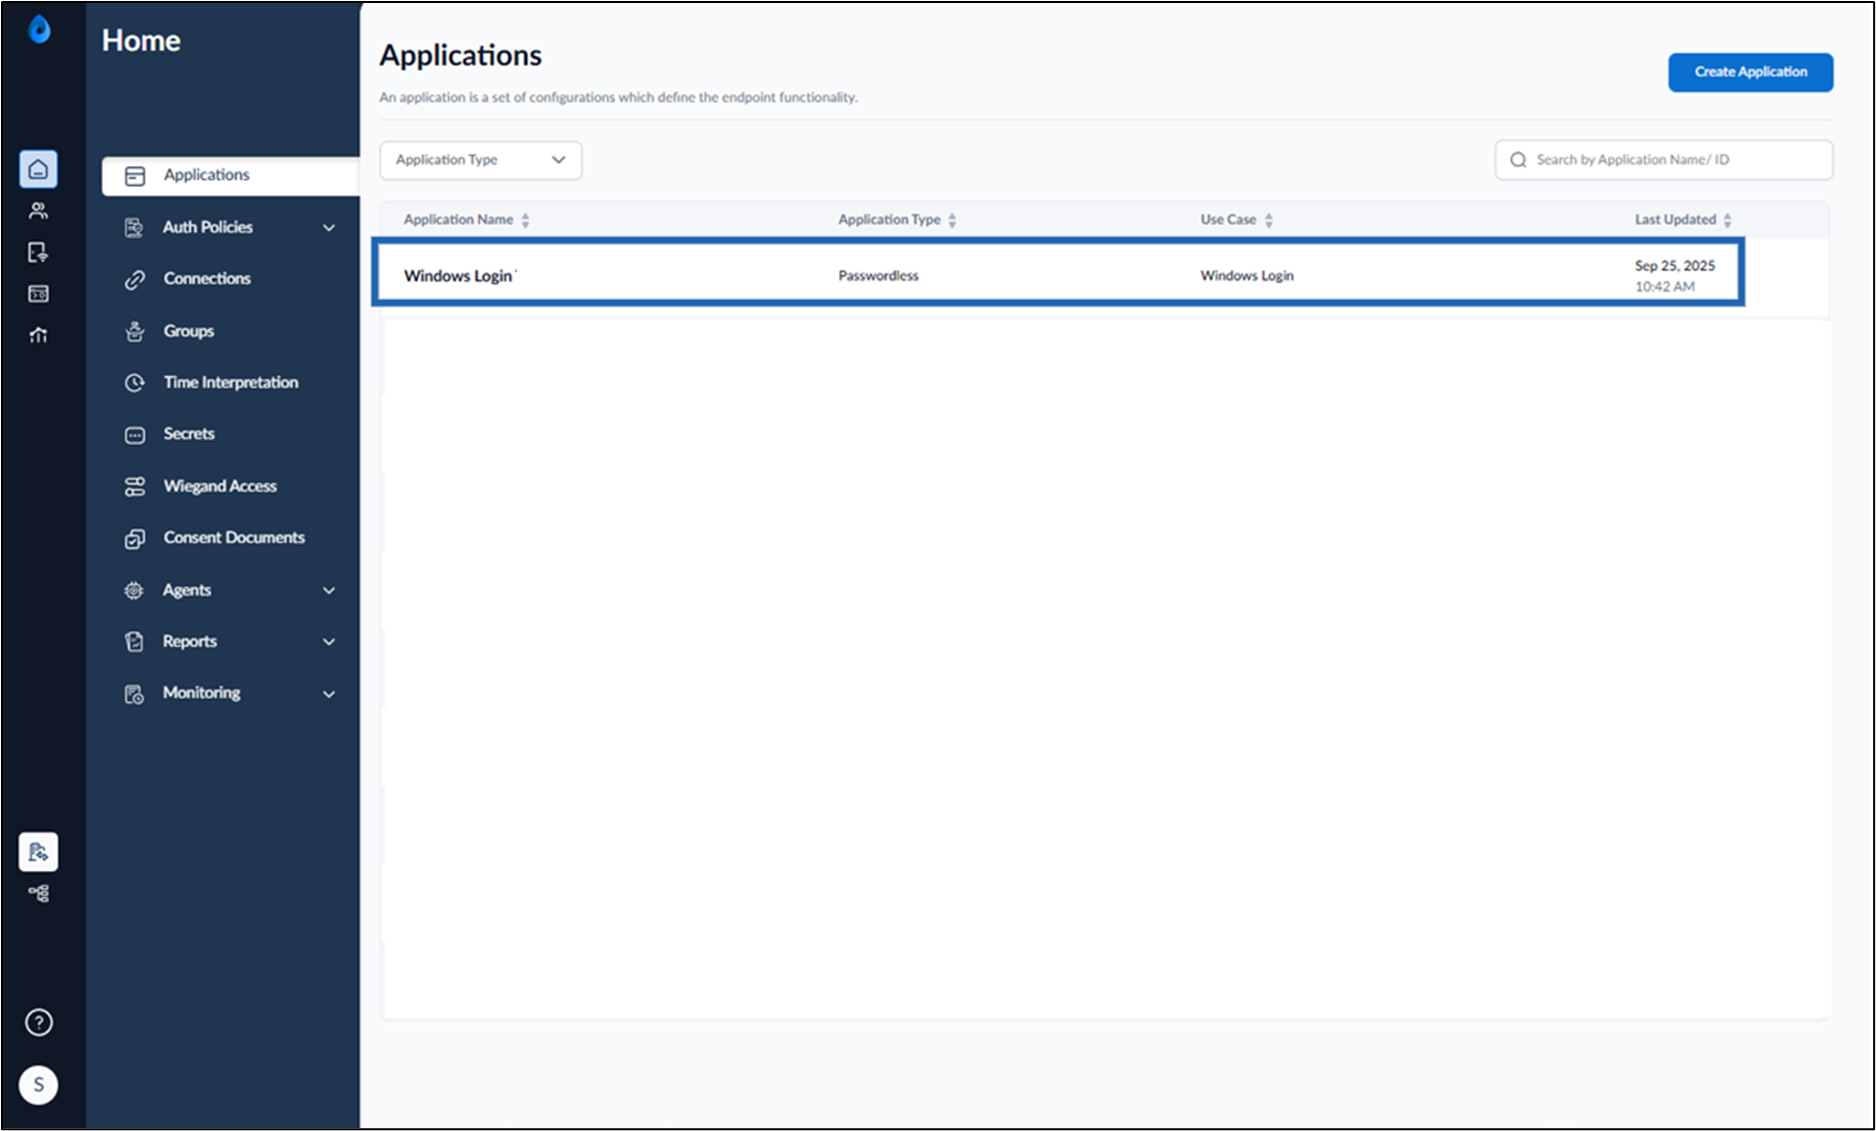
Task: Click the hierarchy tree rail icon
Action: tap(38, 893)
